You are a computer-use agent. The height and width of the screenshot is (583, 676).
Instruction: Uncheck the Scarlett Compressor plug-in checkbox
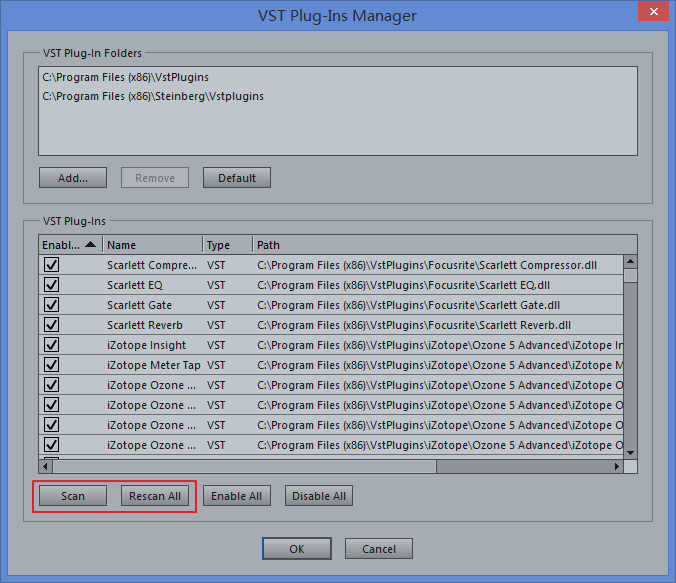point(51,265)
